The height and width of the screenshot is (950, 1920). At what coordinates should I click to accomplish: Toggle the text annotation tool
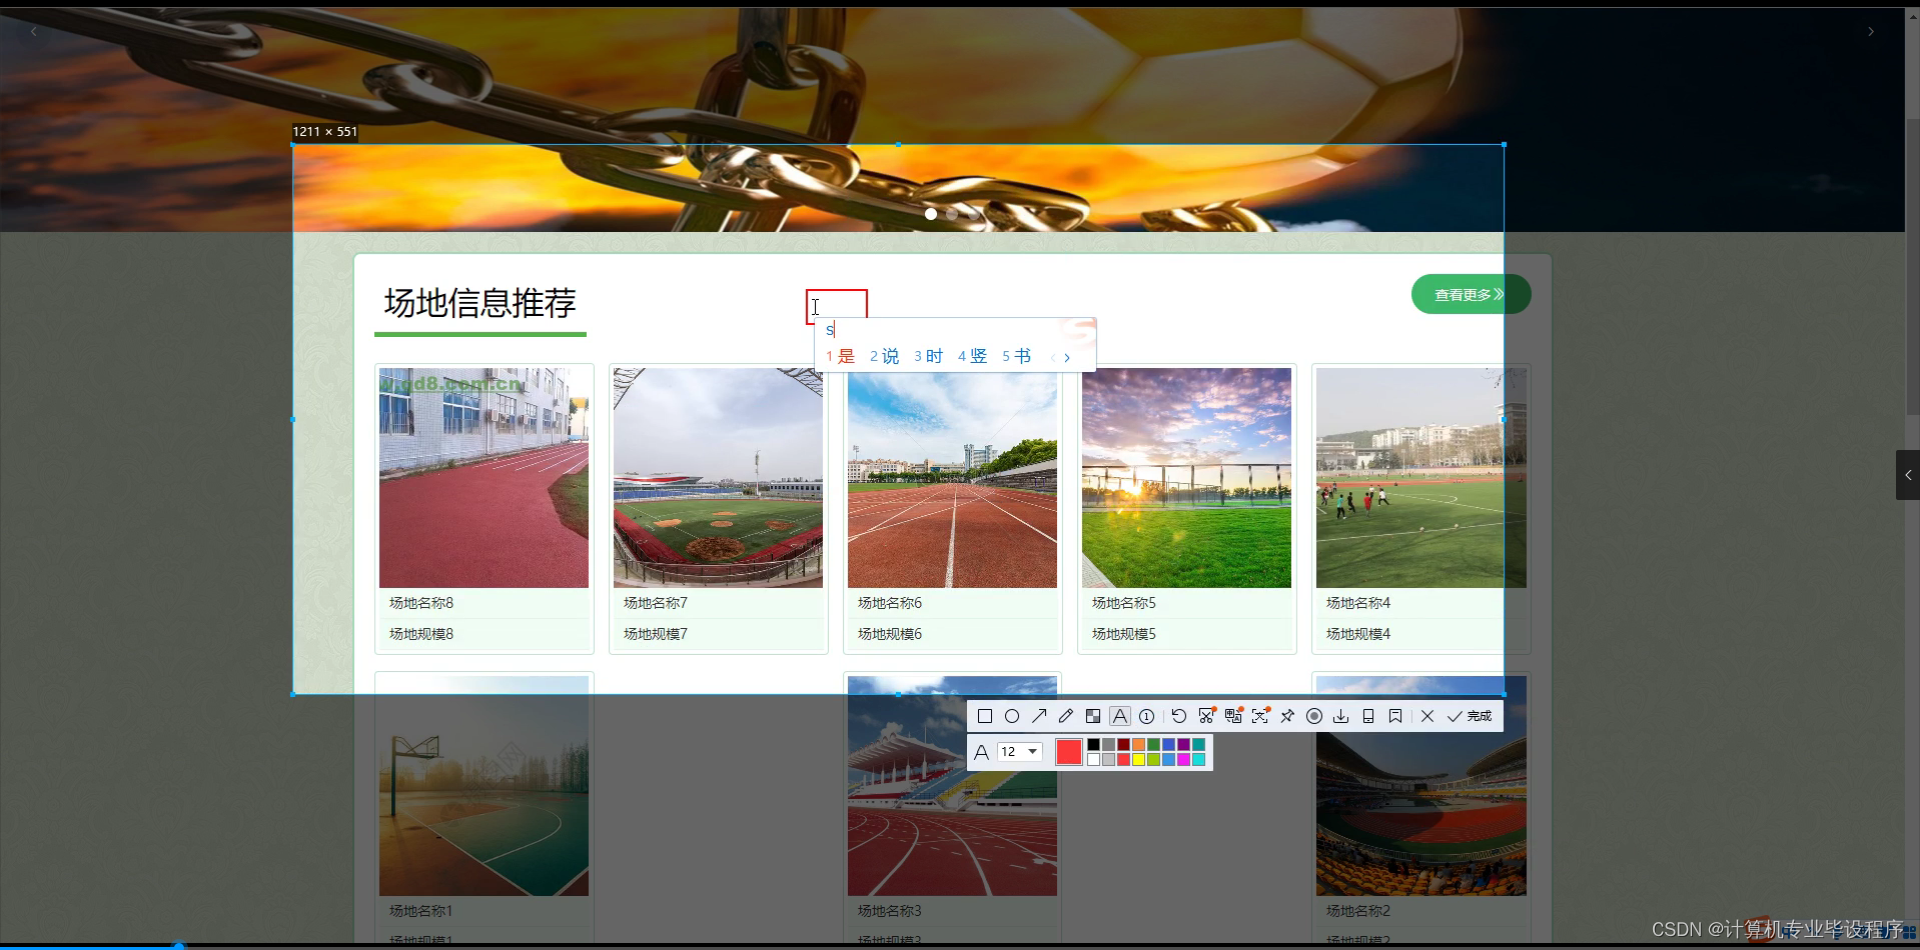point(1120,716)
